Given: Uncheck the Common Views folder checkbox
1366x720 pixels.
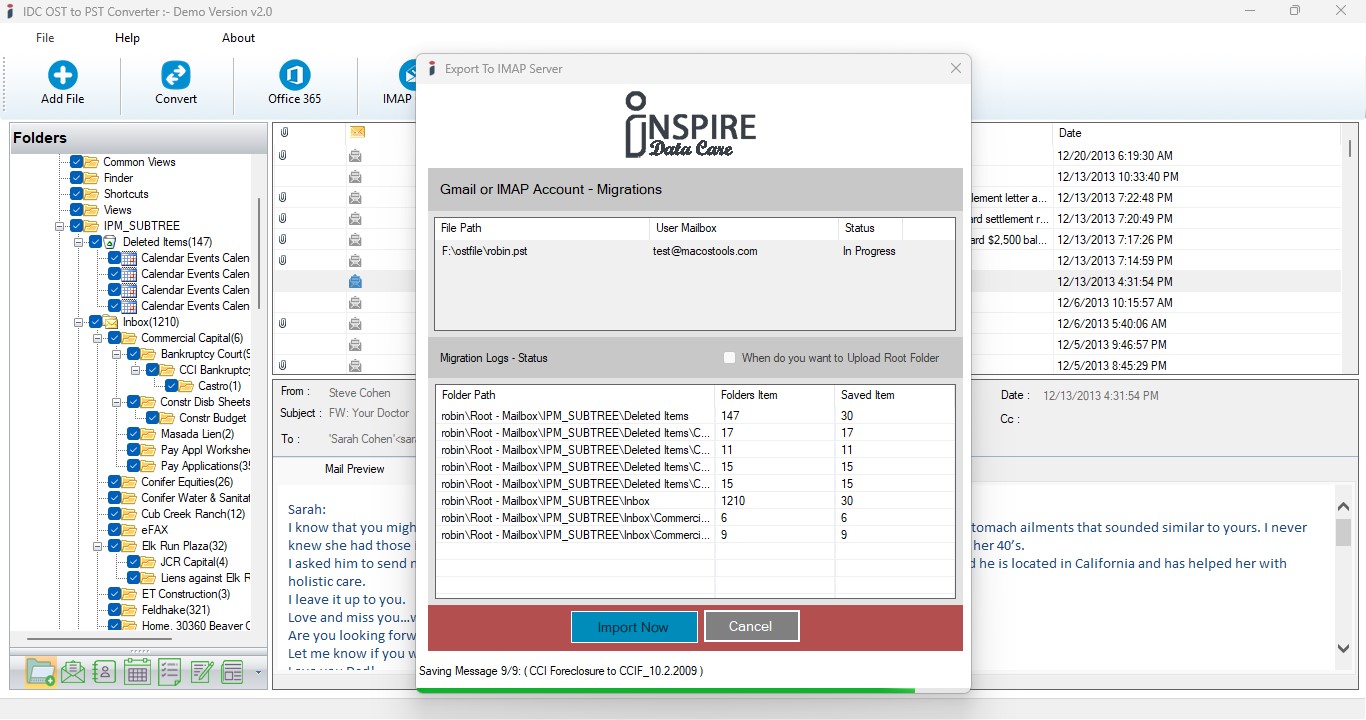Looking at the screenshot, I should (77, 162).
